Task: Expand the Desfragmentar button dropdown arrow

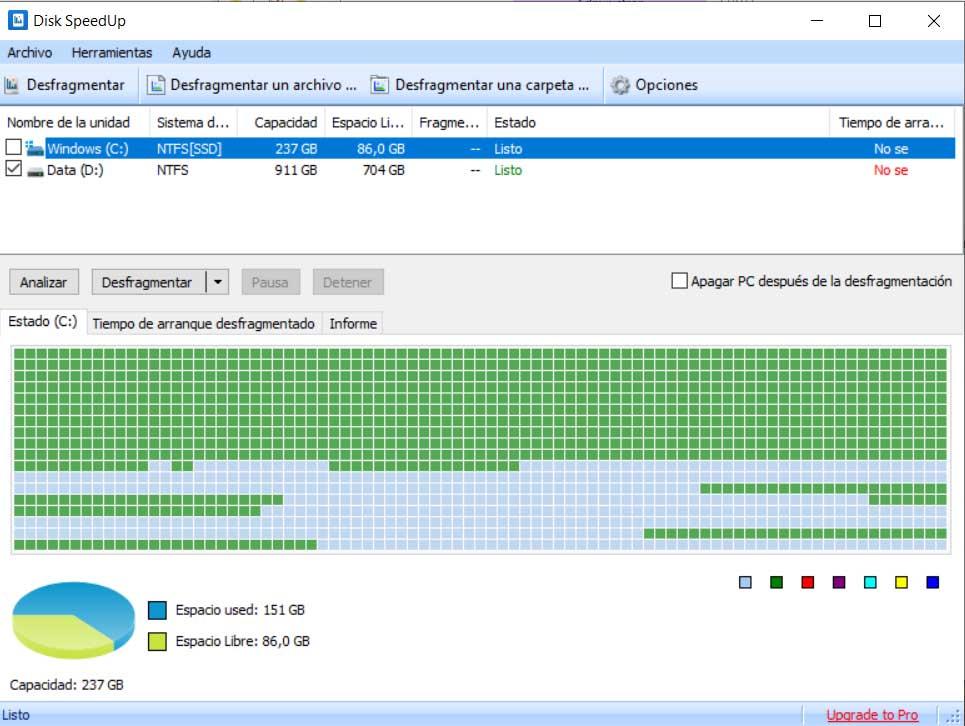Action: click(x=218, y=282)
